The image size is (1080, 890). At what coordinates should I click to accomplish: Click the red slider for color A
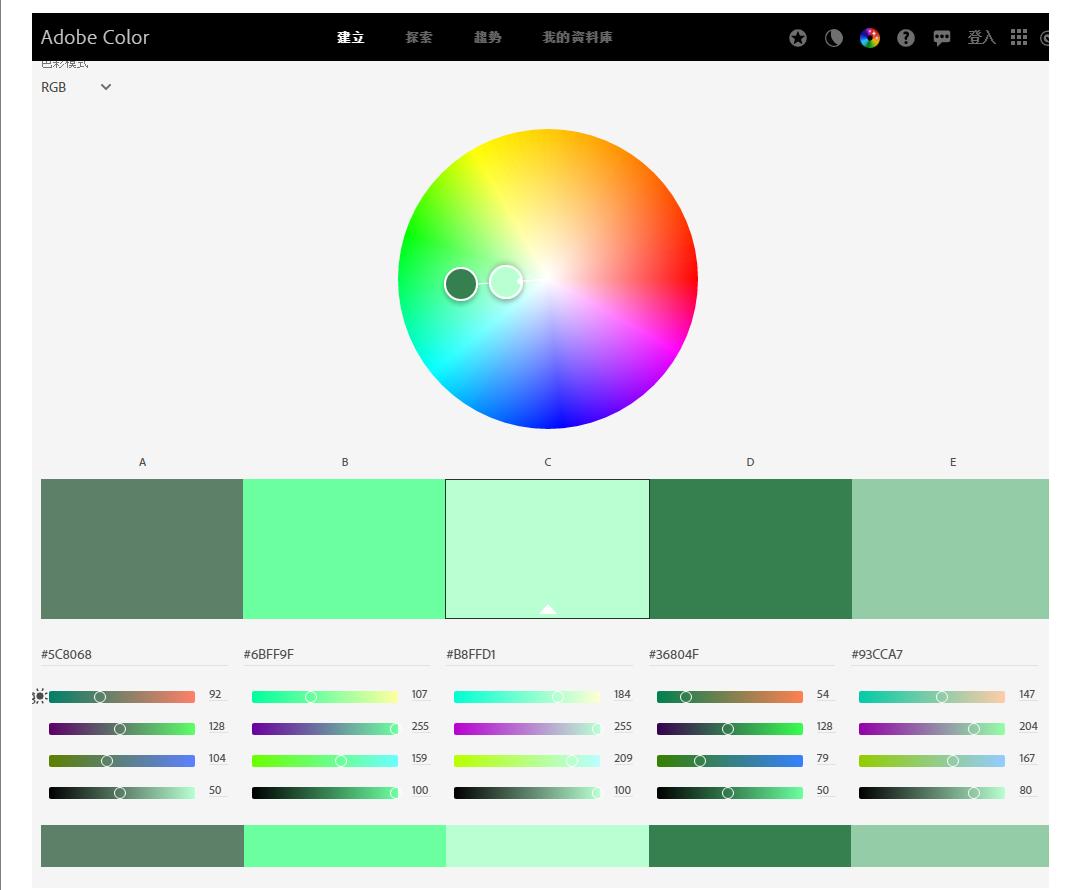pyautogui.click(x=121, y=697)
